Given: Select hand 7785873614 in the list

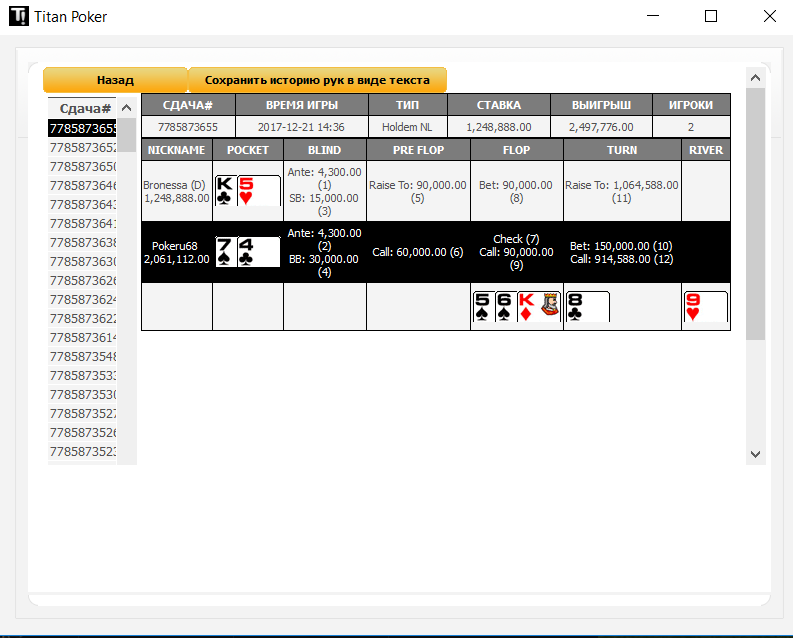Looking at the screenshot, I should tap(82, 338).
